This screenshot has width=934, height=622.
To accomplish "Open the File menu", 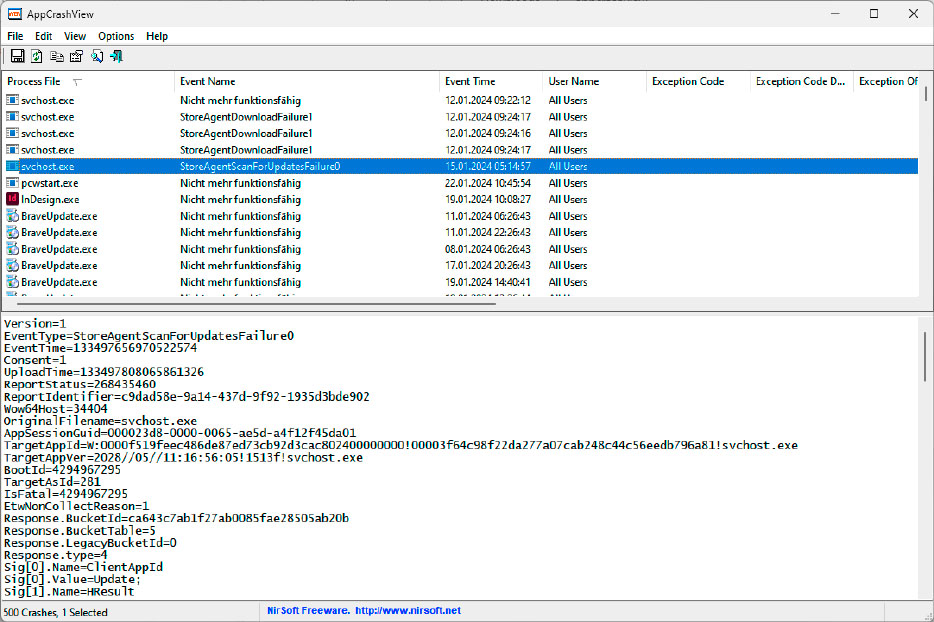I will pos(15,36).
